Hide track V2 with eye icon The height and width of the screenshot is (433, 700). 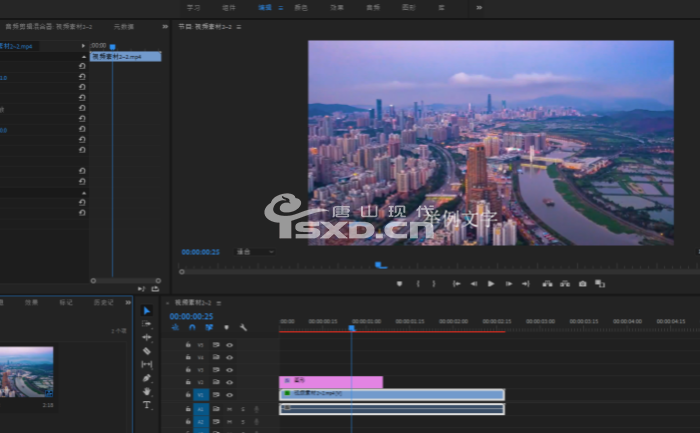coord(229,382)
